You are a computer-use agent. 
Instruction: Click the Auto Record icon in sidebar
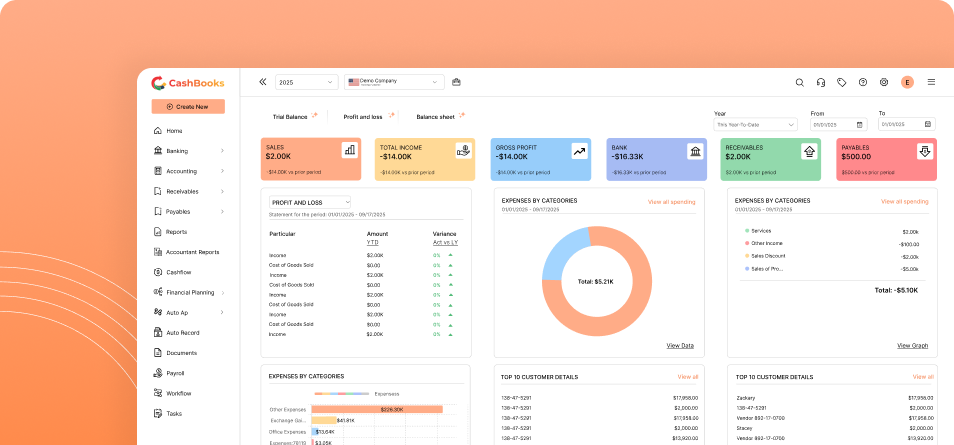[158, 332]
